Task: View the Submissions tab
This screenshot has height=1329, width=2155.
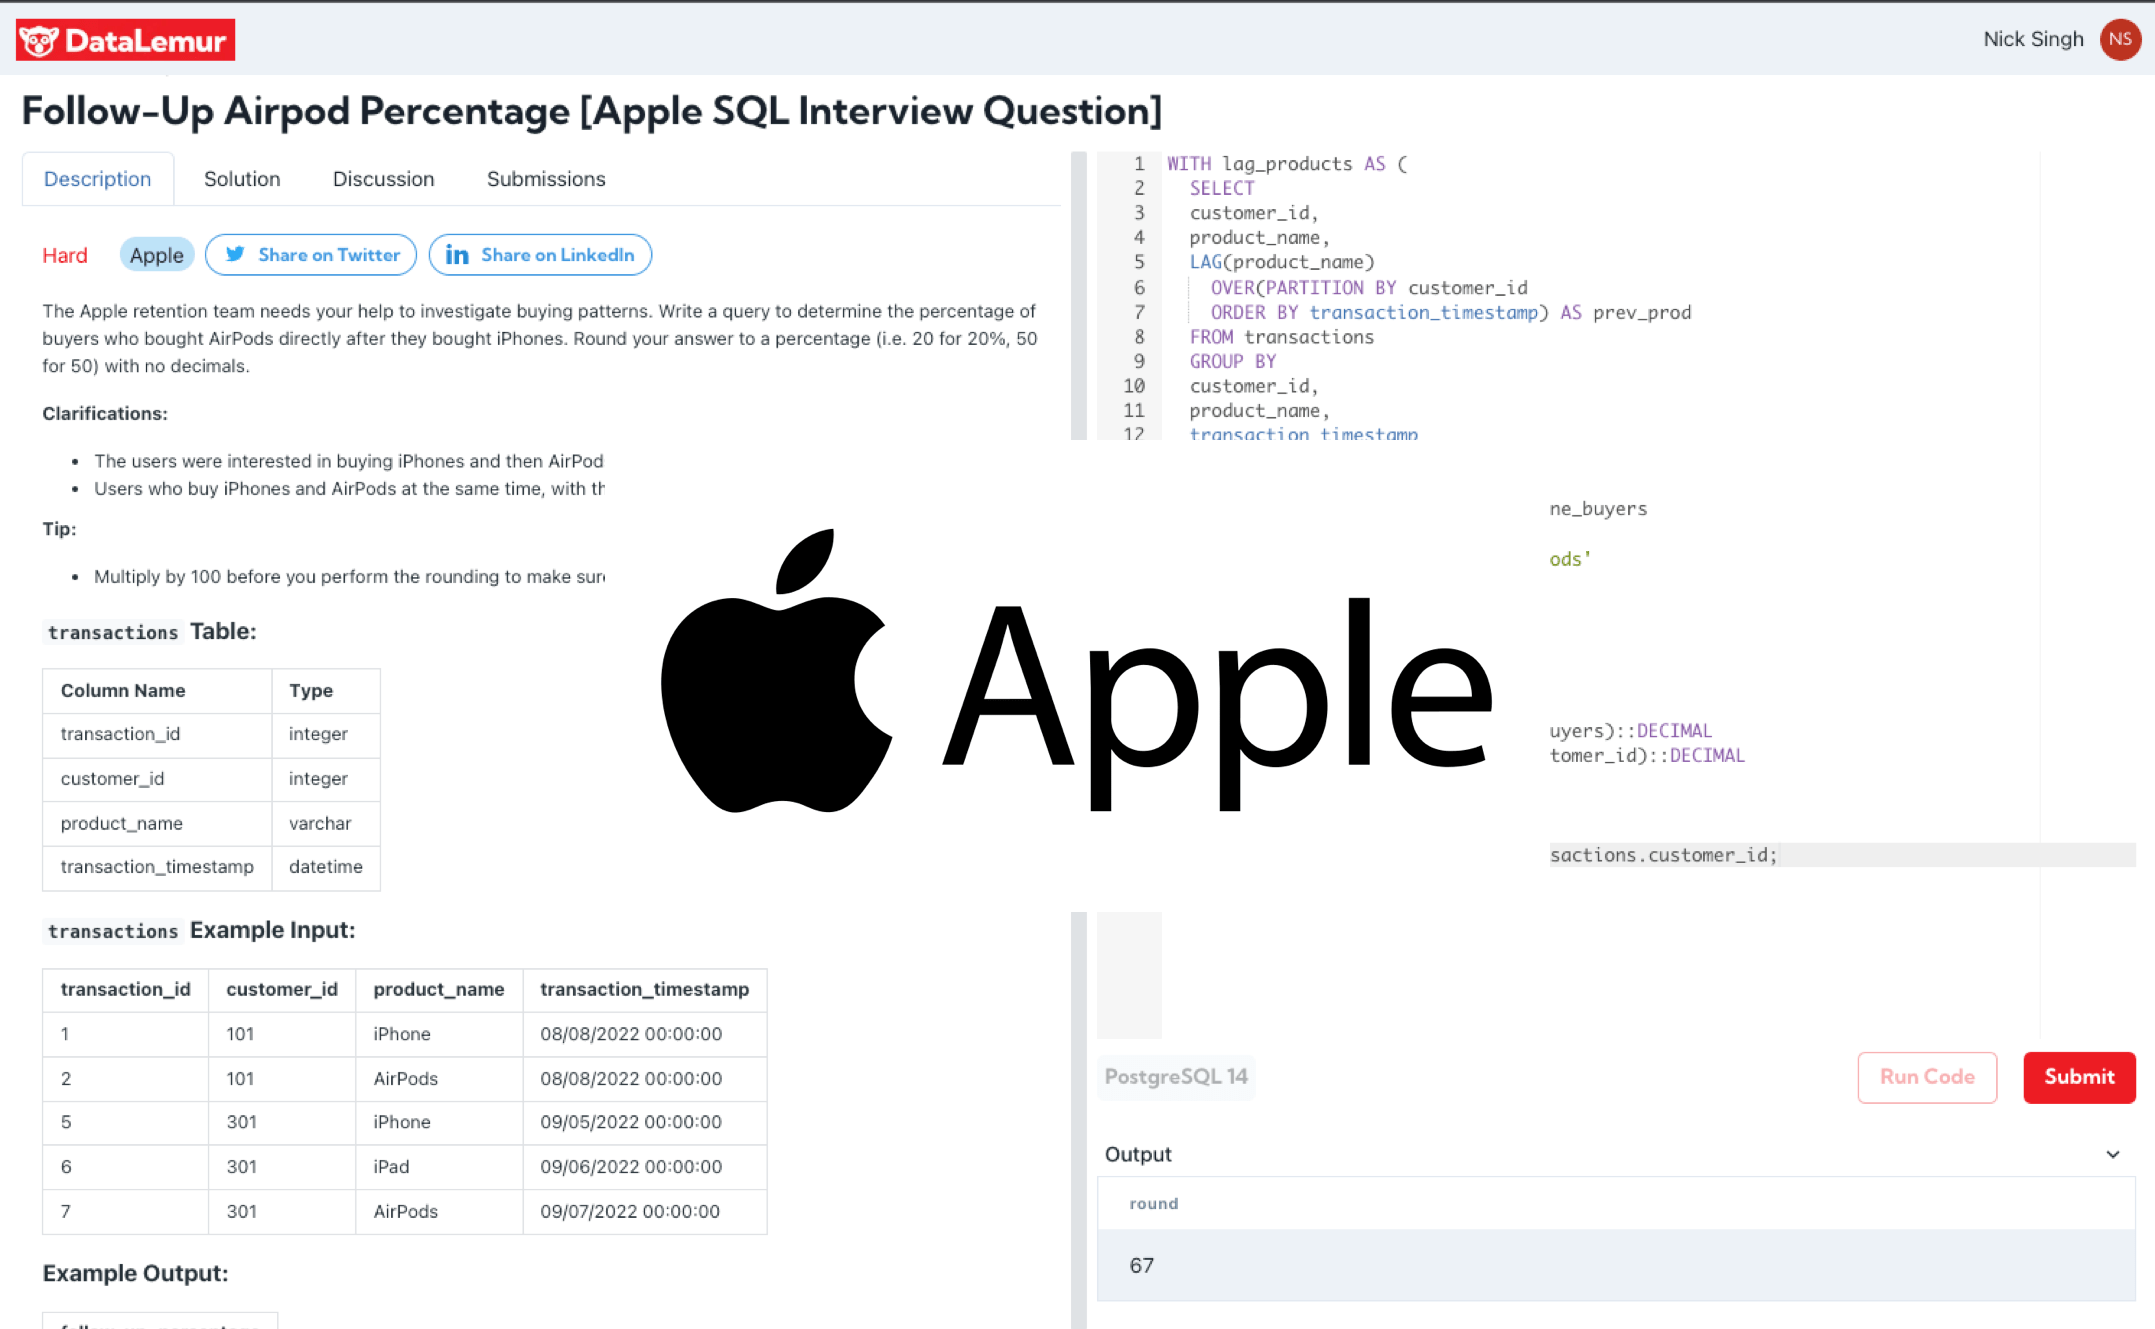Action: [x=545, y=178]
